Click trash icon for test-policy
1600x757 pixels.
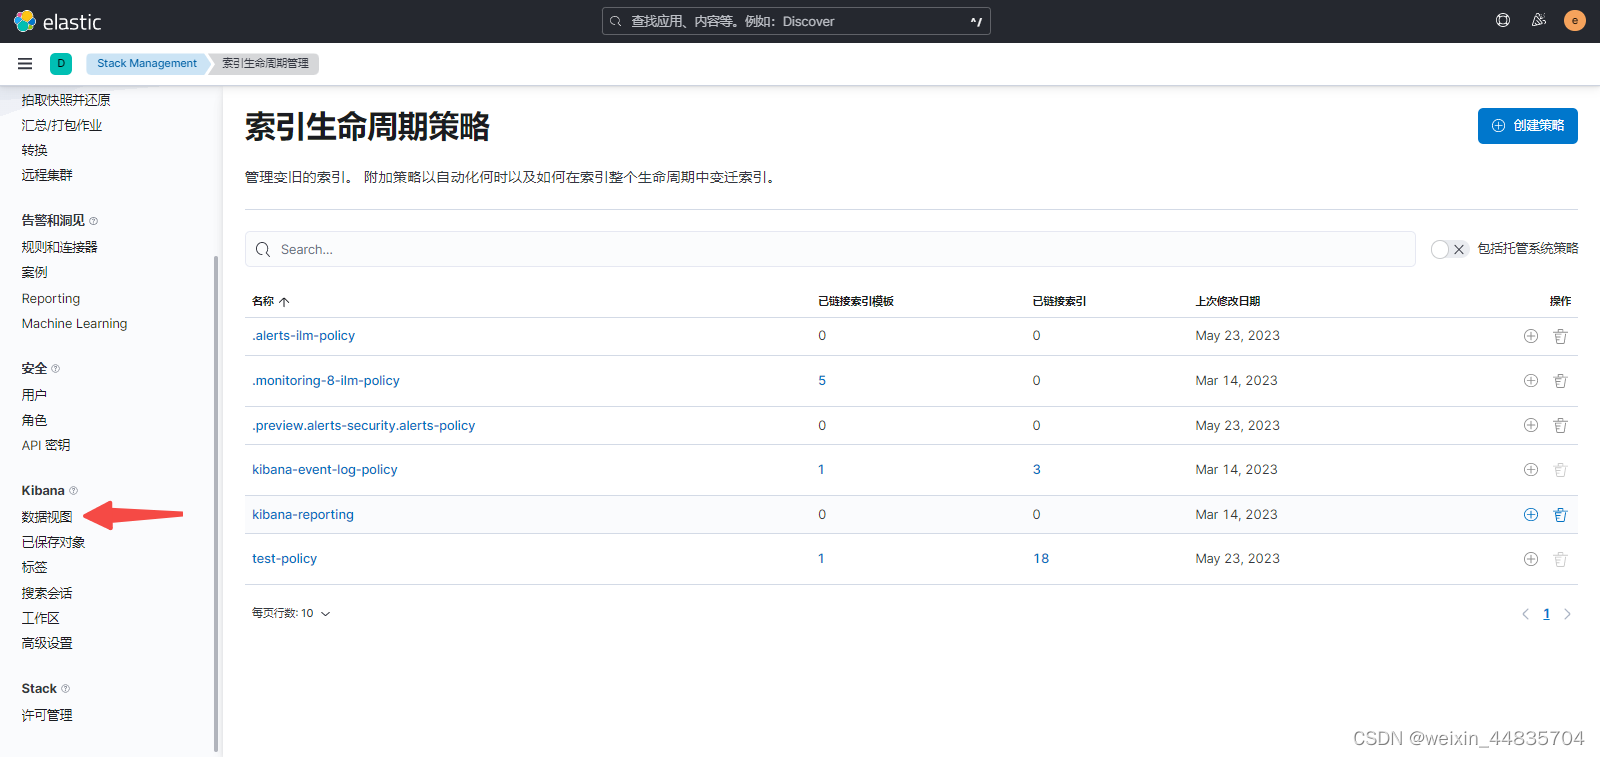tap(1560, 559)
